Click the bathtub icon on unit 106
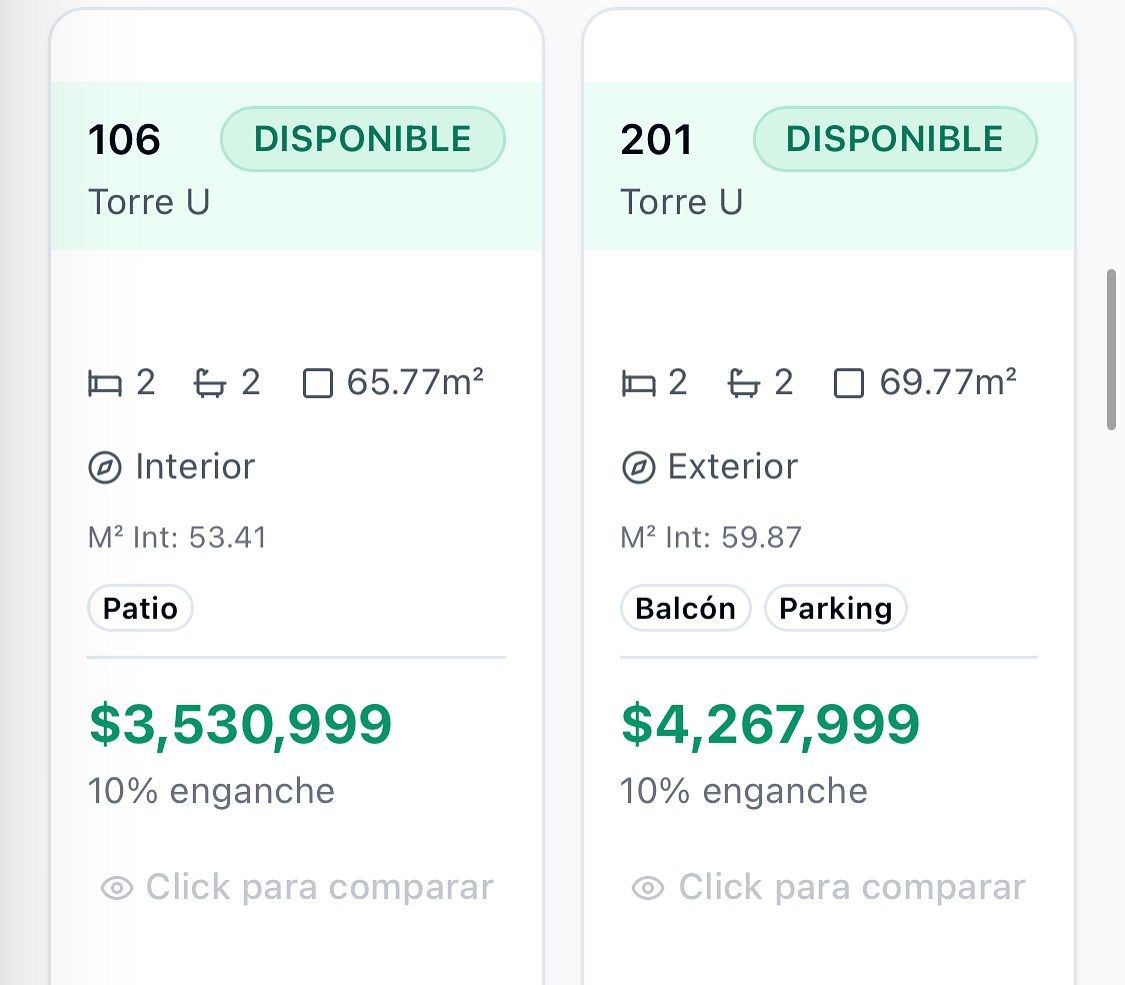Screen dimensions: 1125x985 point(210,383)
